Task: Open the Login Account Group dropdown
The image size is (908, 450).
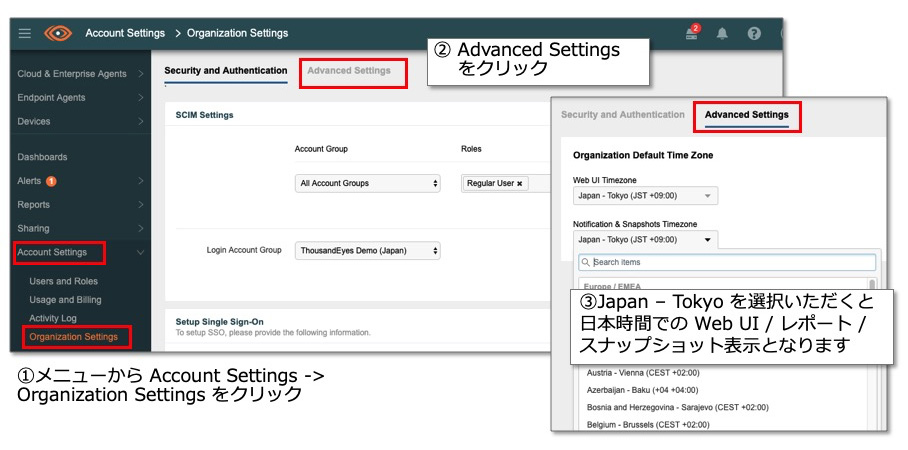Action: point(367,251)
